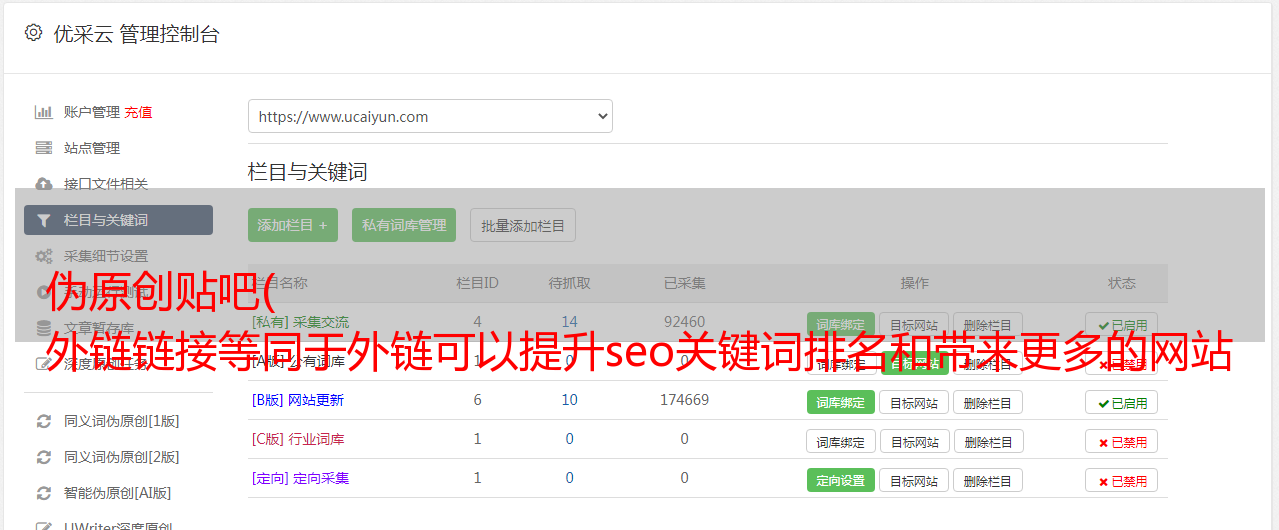Open 账户管理 via its bar chart icon
1279x530 pixels.
pyautogui.click(x=44, y=112)
